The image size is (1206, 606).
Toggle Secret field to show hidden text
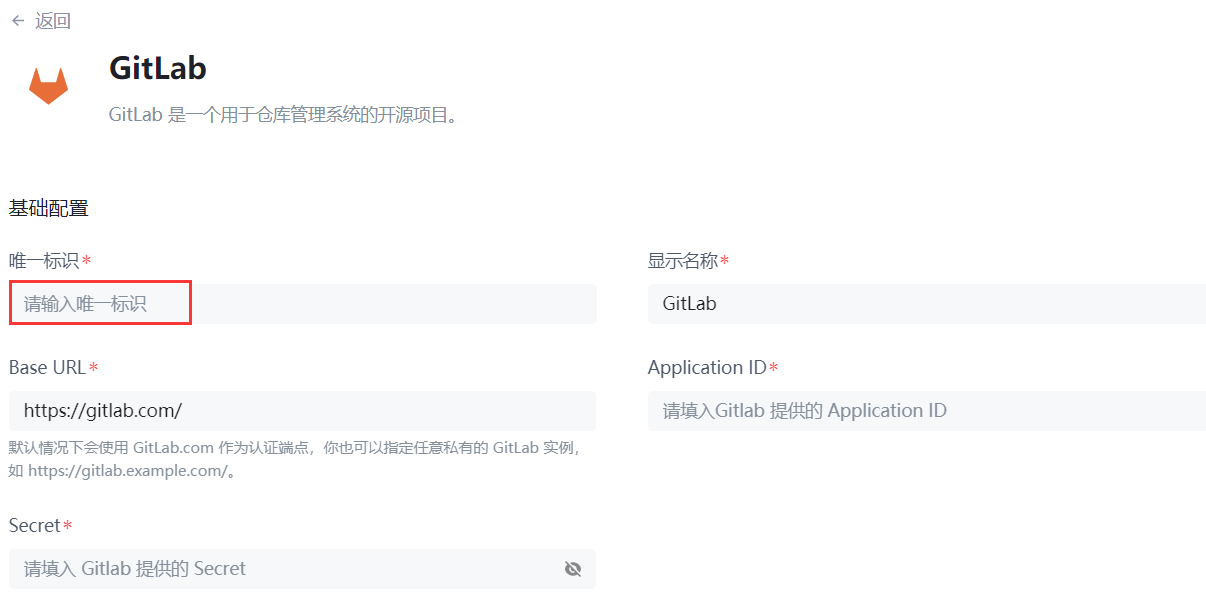tap(572, 568)
